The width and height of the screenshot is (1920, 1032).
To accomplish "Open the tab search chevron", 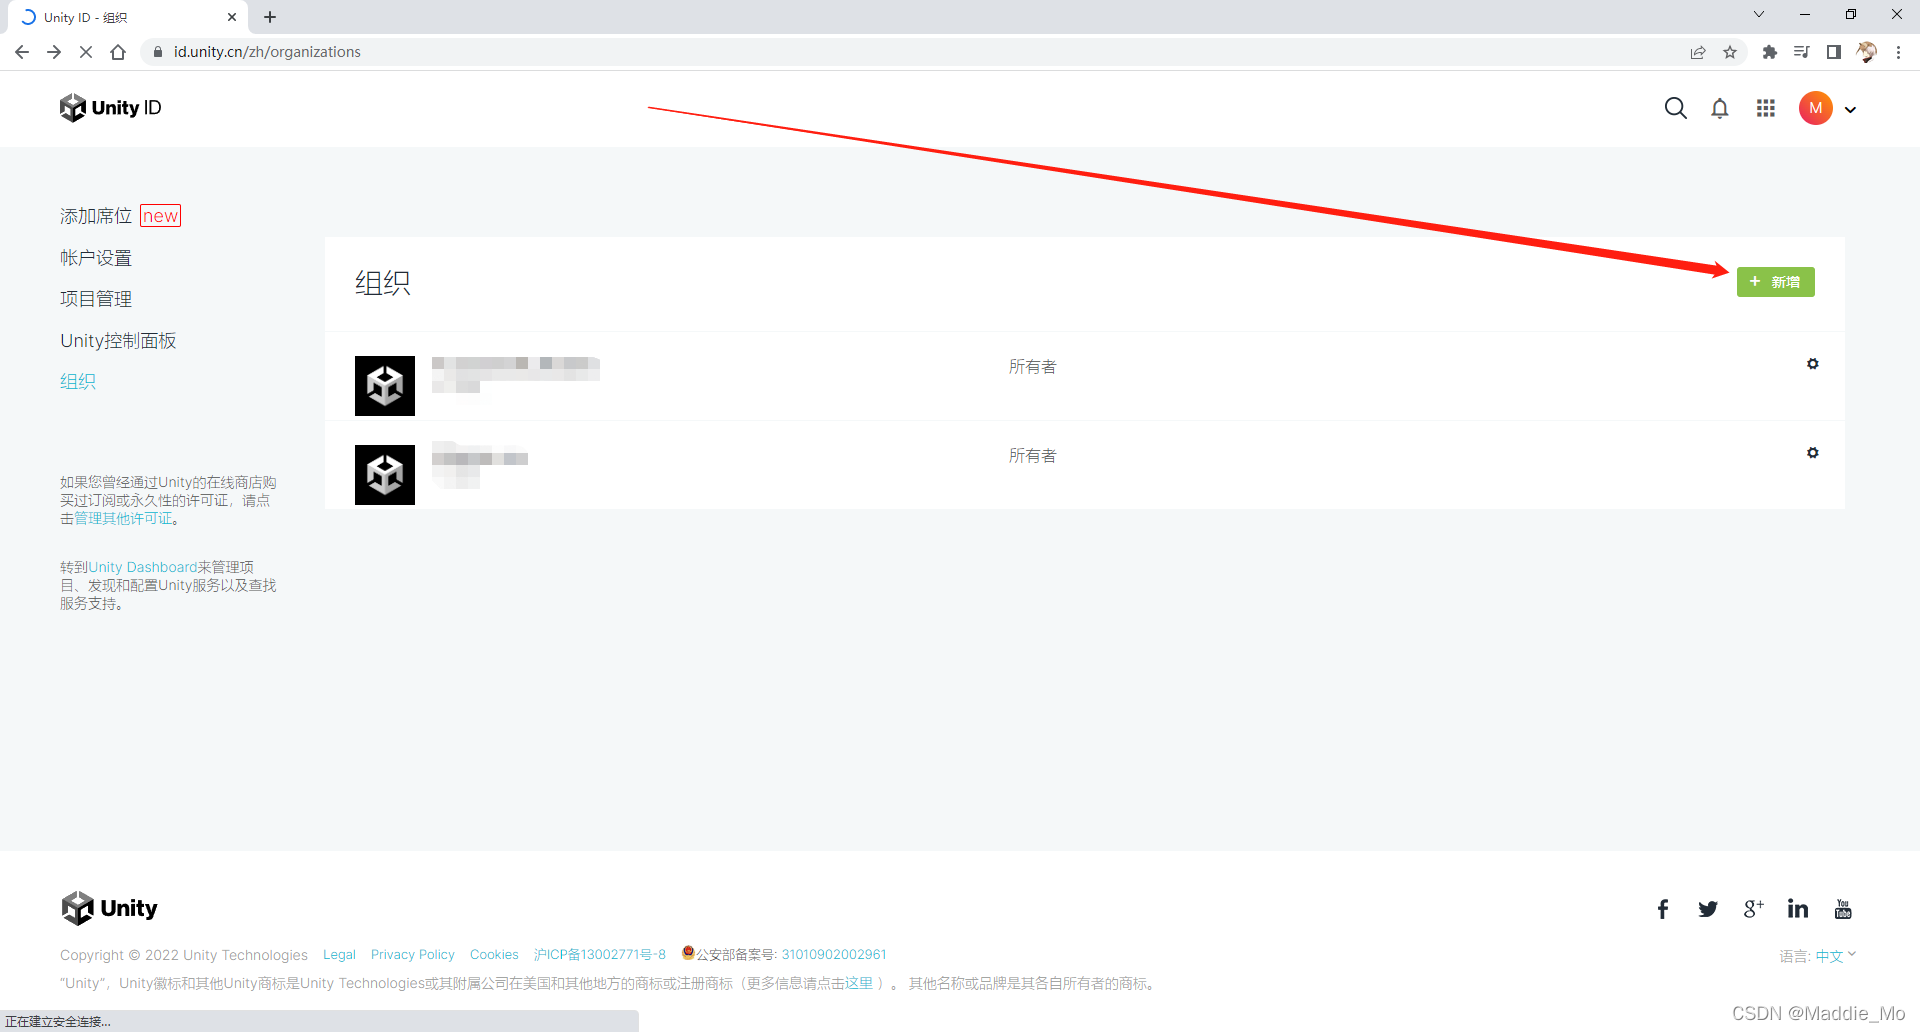I will click(1759, 15).
